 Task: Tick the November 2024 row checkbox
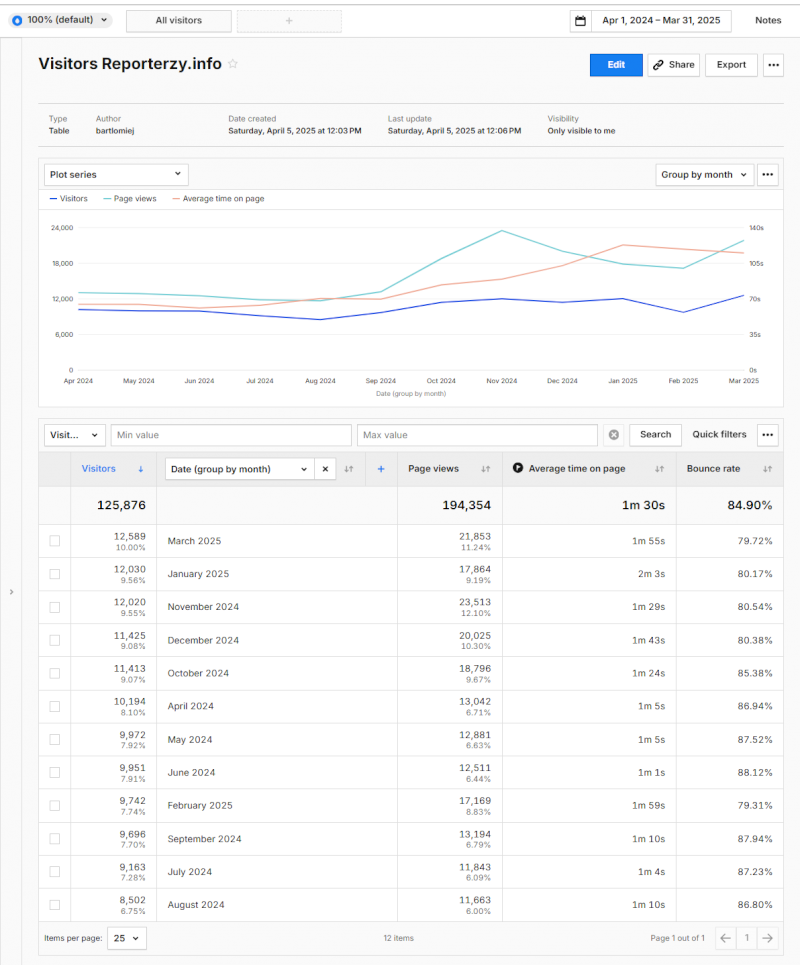point(55,607)
